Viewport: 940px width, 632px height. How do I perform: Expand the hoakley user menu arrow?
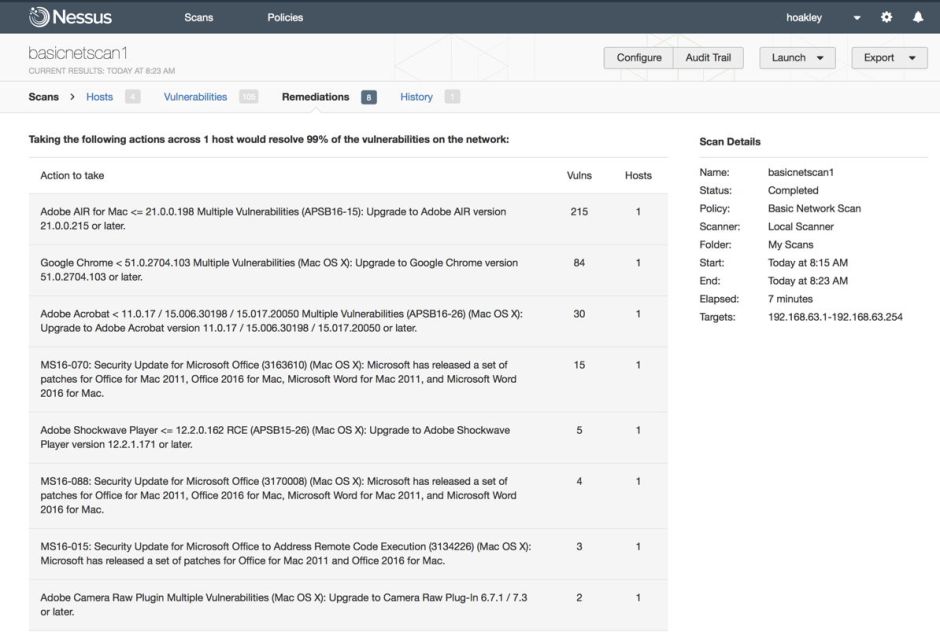point(857,18)
